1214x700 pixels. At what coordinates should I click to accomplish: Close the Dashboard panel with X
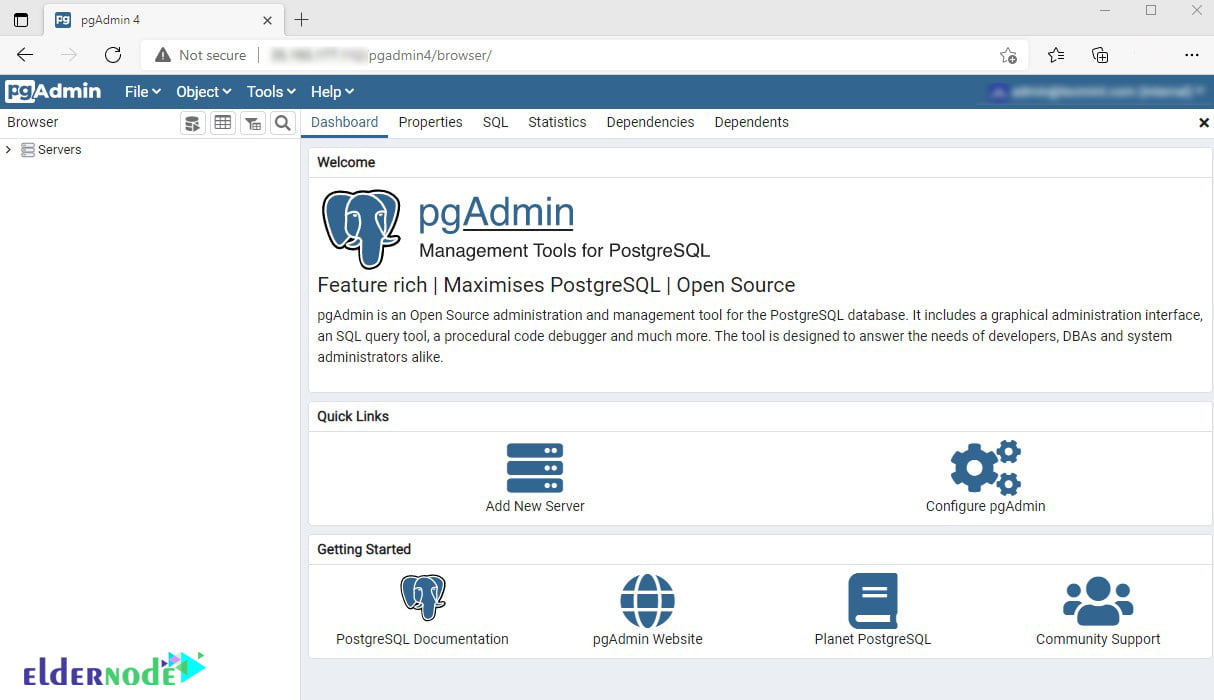[x=1204, y=123]
